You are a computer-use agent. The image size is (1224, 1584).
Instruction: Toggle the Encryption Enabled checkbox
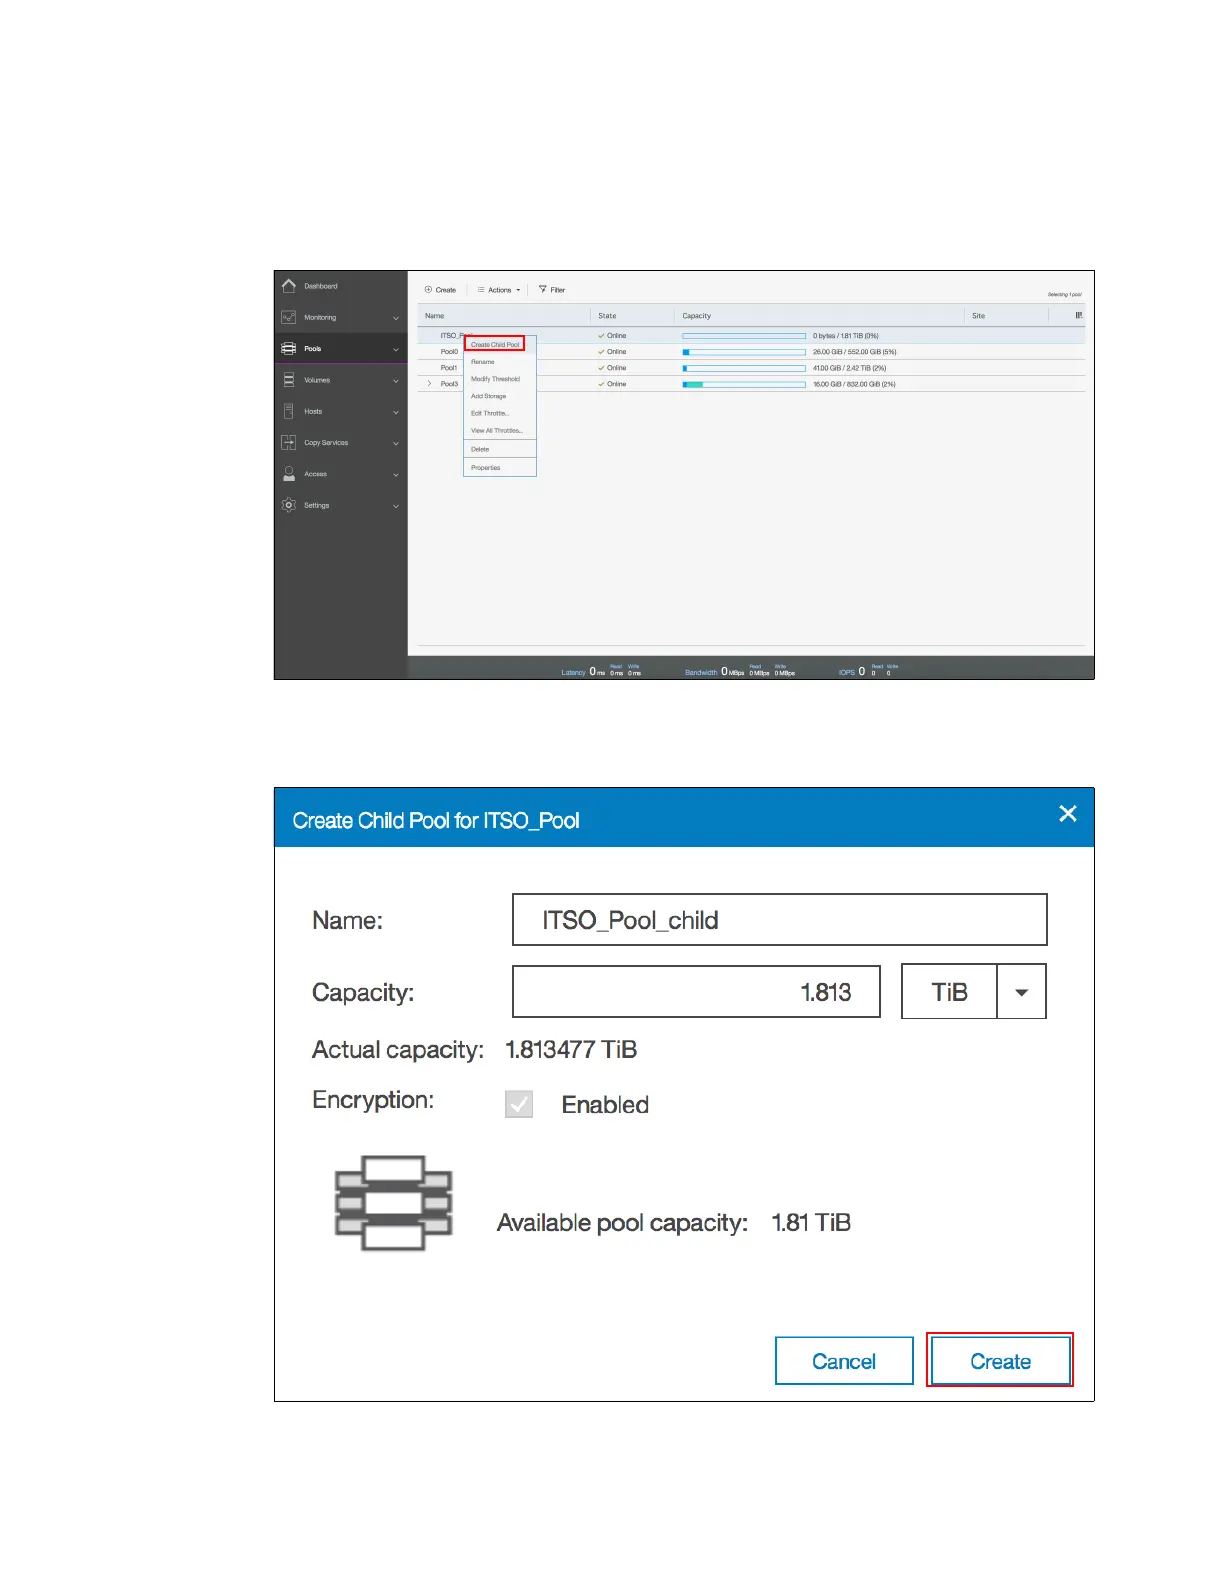coord(519,1104)
